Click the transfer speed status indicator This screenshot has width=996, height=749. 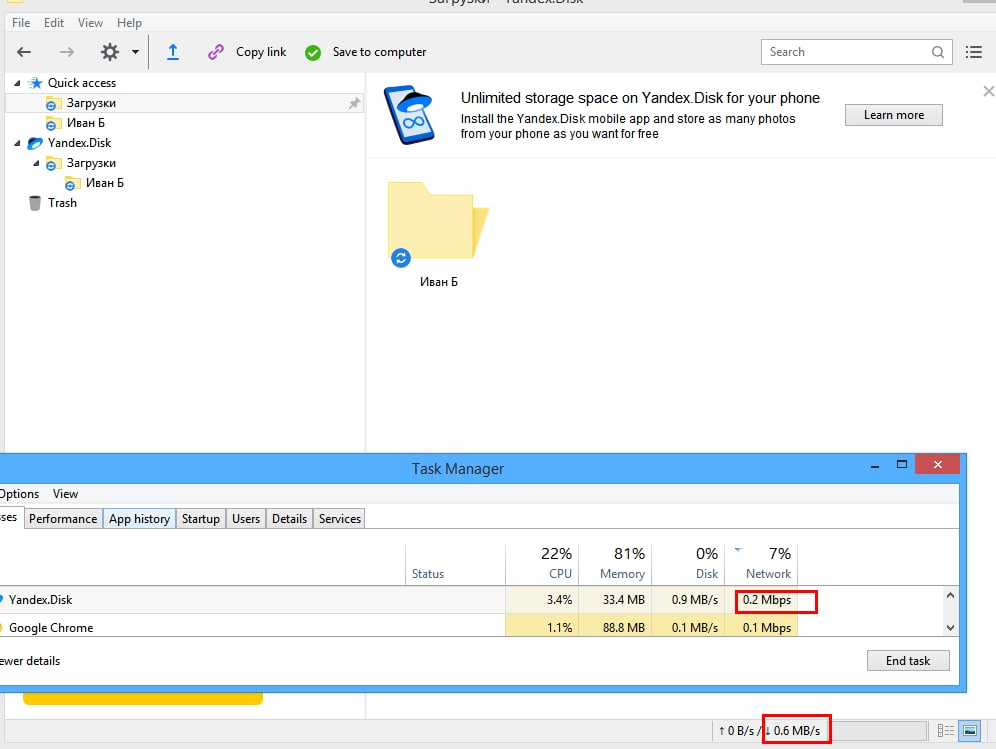(769, 731)
